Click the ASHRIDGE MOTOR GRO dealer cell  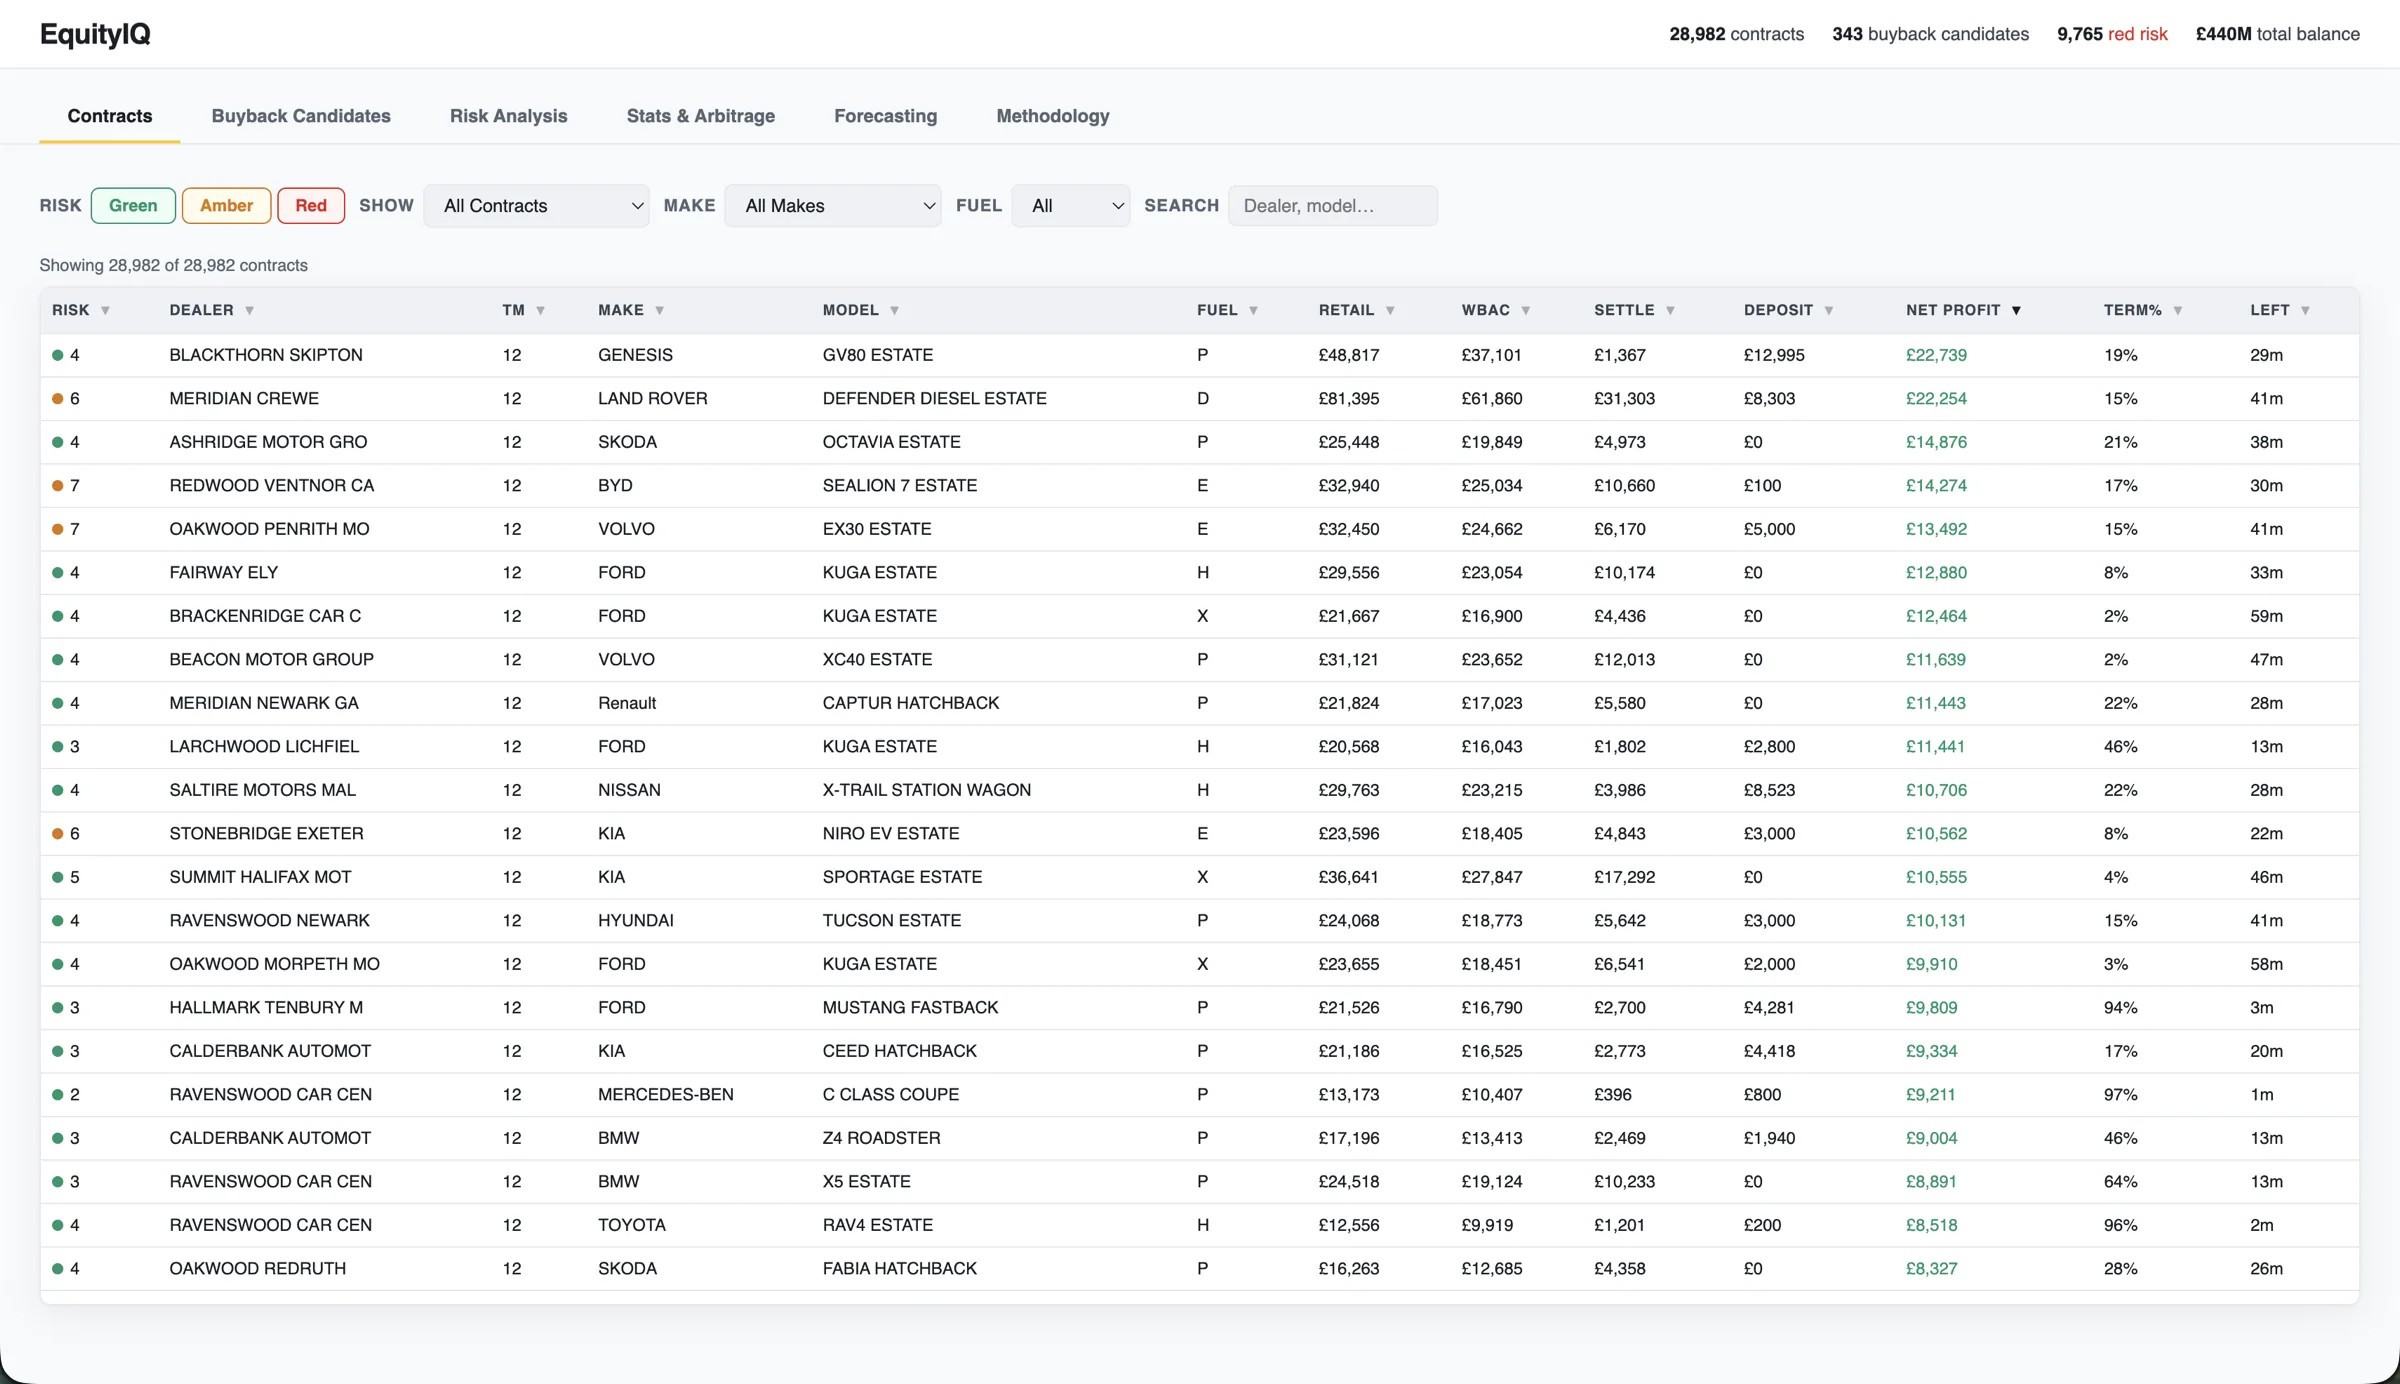click(268, 442)
